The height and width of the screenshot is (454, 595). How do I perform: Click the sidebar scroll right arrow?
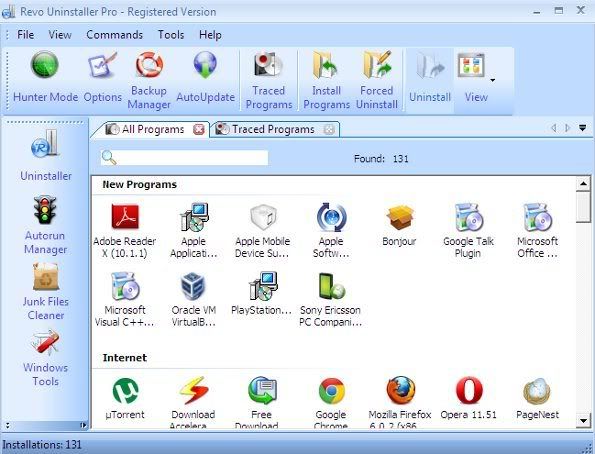click(x=83, y=425)
